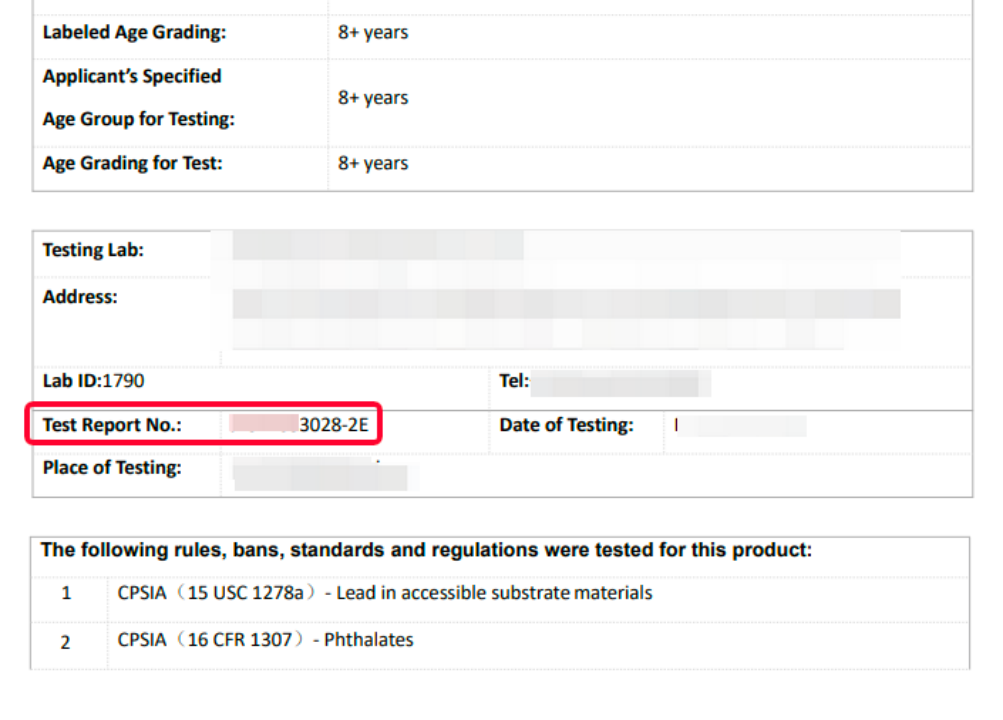Click the Date of Testing label
This screenshot has height=720, width=1003.
[566, 425]
